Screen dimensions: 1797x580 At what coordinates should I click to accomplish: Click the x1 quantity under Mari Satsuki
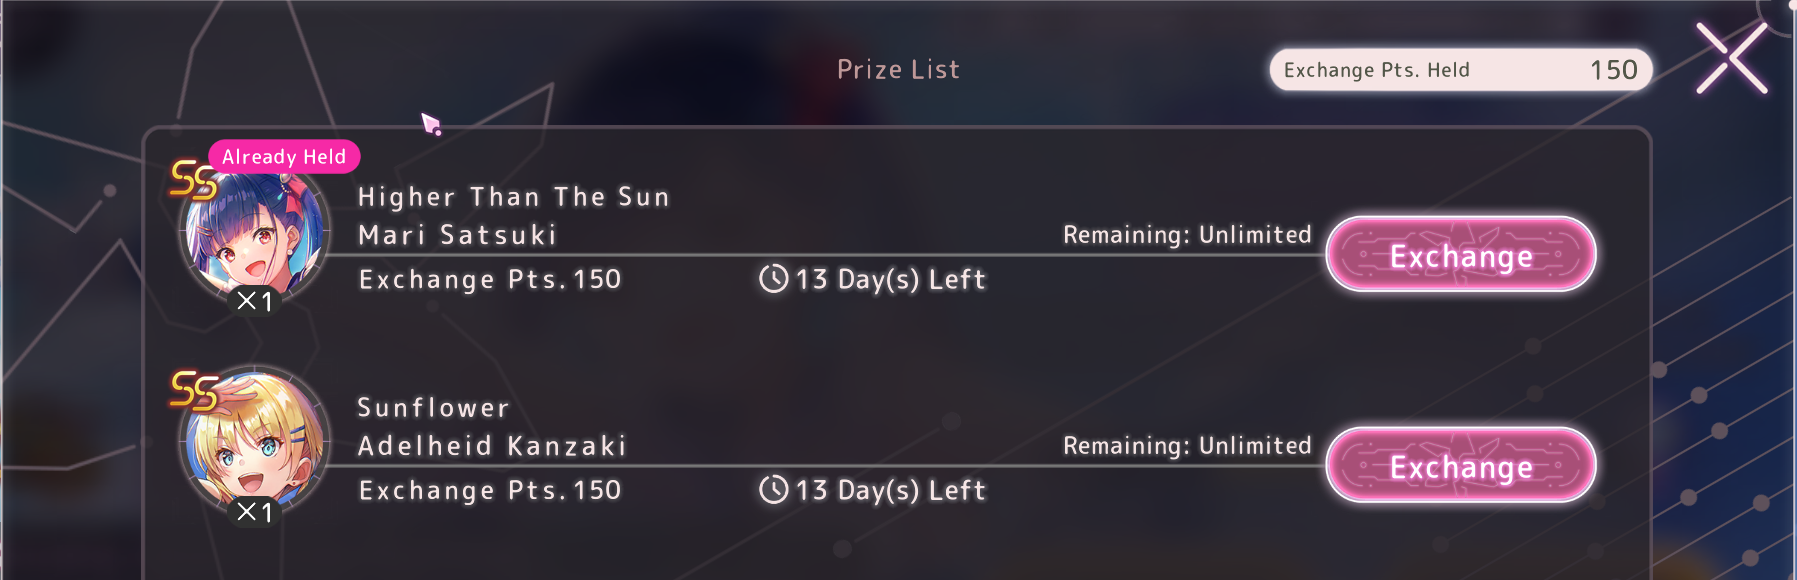coord(254,301)
